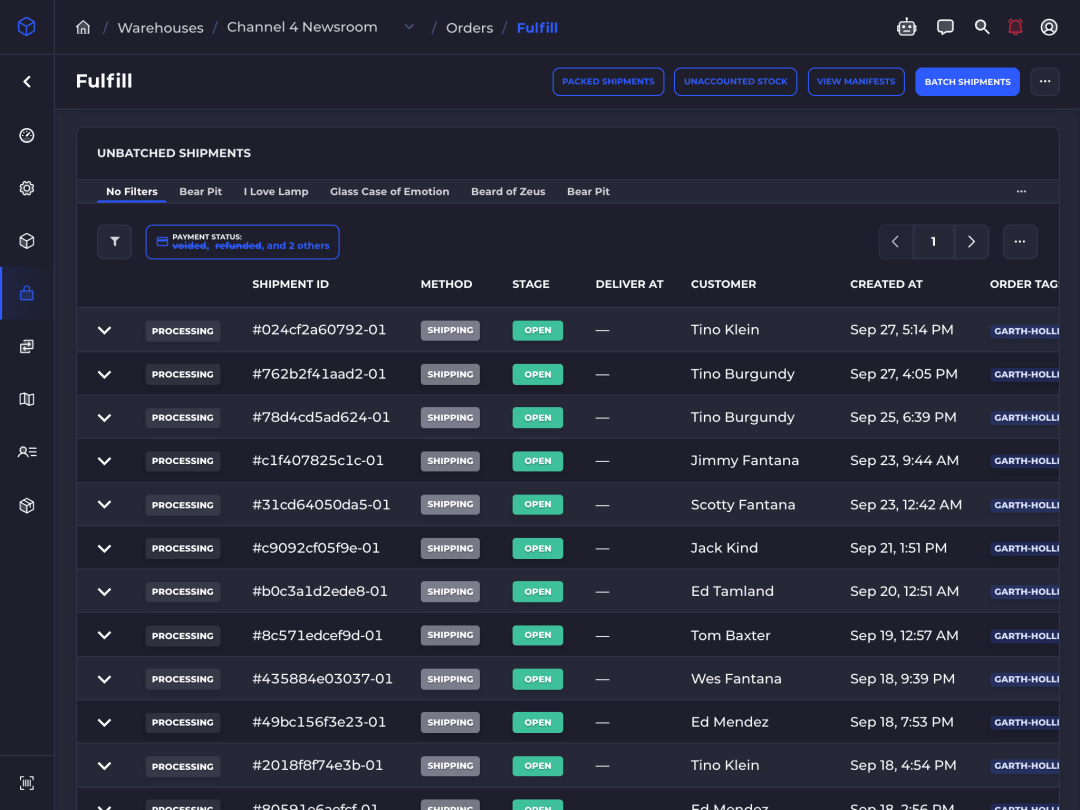The width and height of the screenshot is (1080, 810).
Task: Open the chat messages icon
Action: 945,27
